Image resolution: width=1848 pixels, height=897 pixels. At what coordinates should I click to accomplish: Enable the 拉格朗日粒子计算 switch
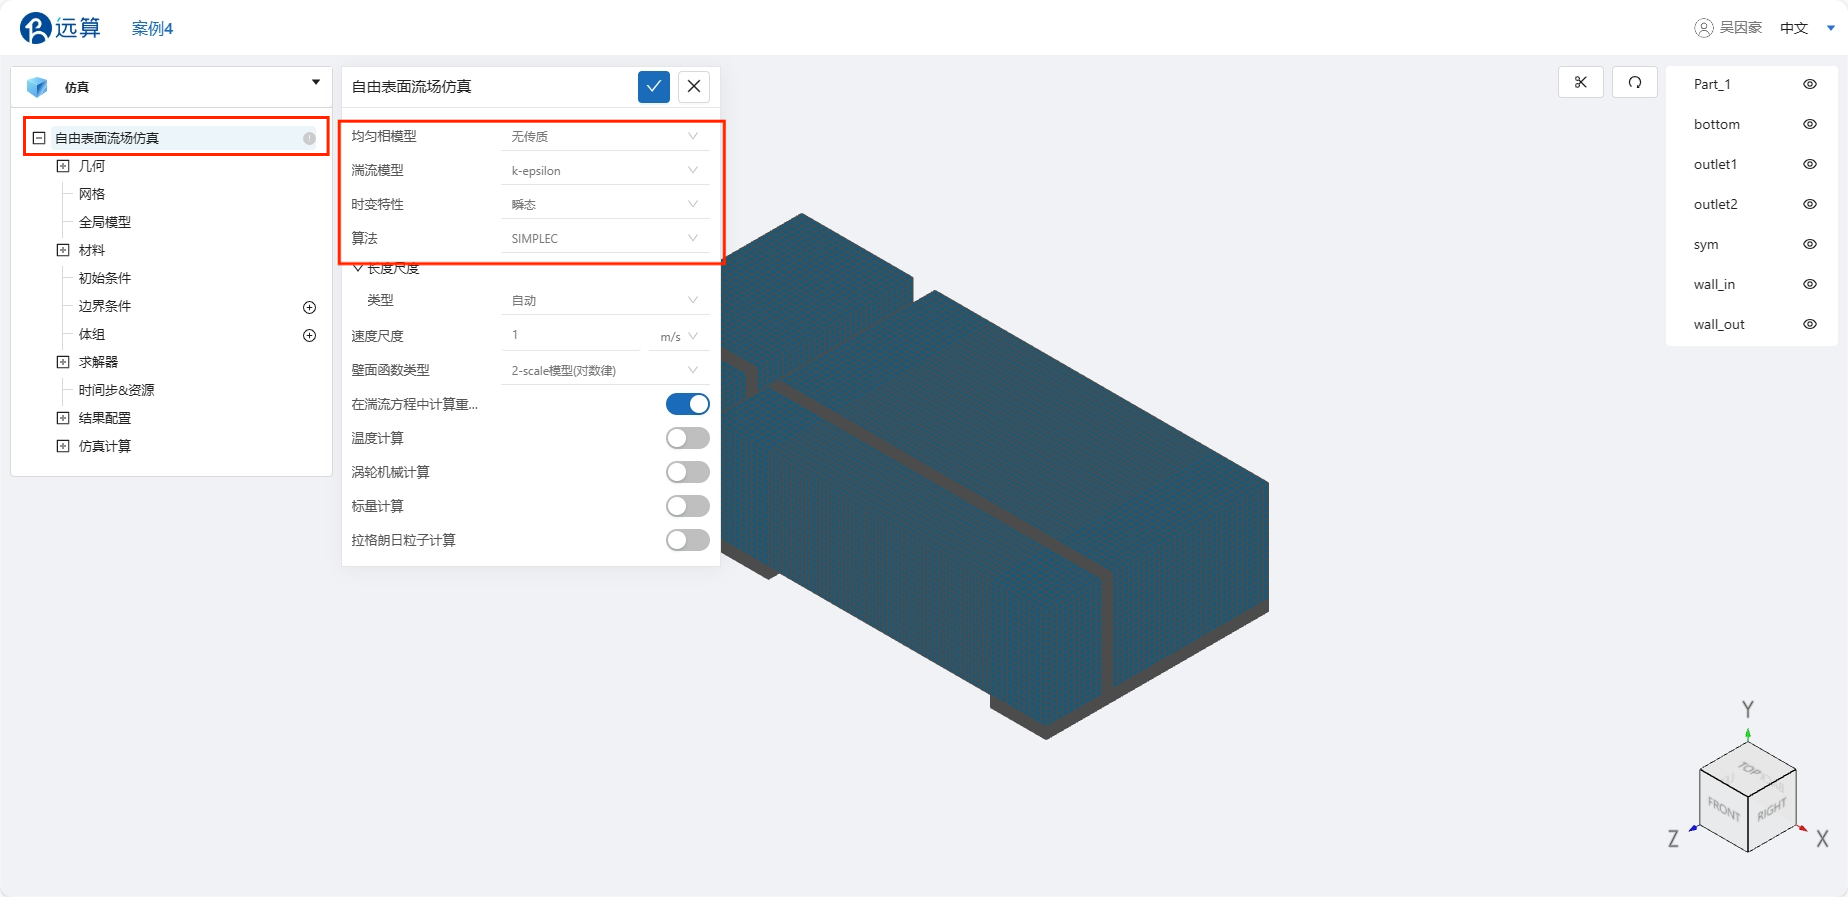pos(688,540)
